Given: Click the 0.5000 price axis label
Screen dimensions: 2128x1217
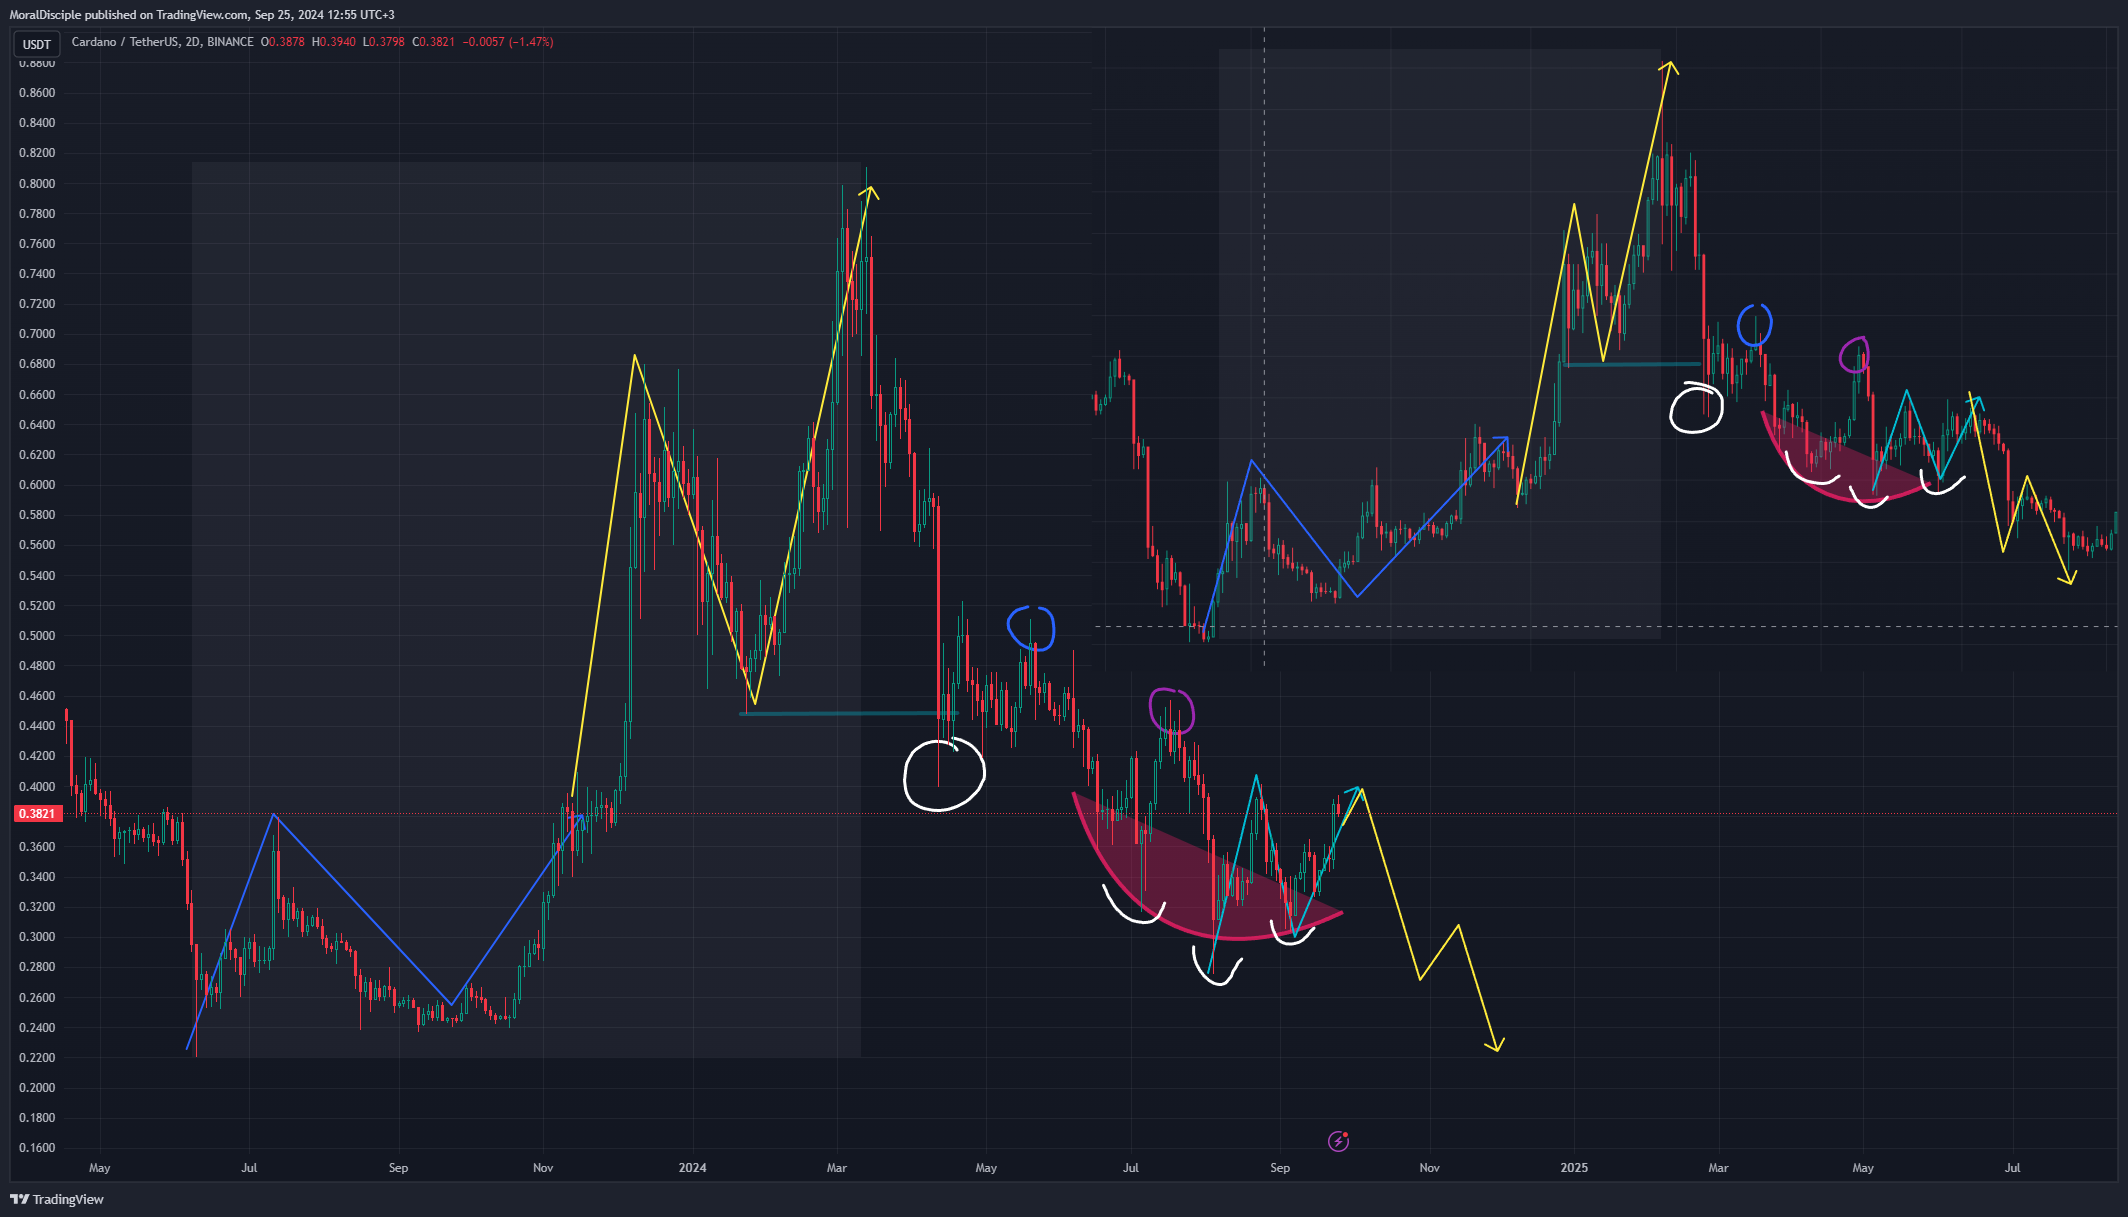Looking at the screenshot, I should [37, 636].
